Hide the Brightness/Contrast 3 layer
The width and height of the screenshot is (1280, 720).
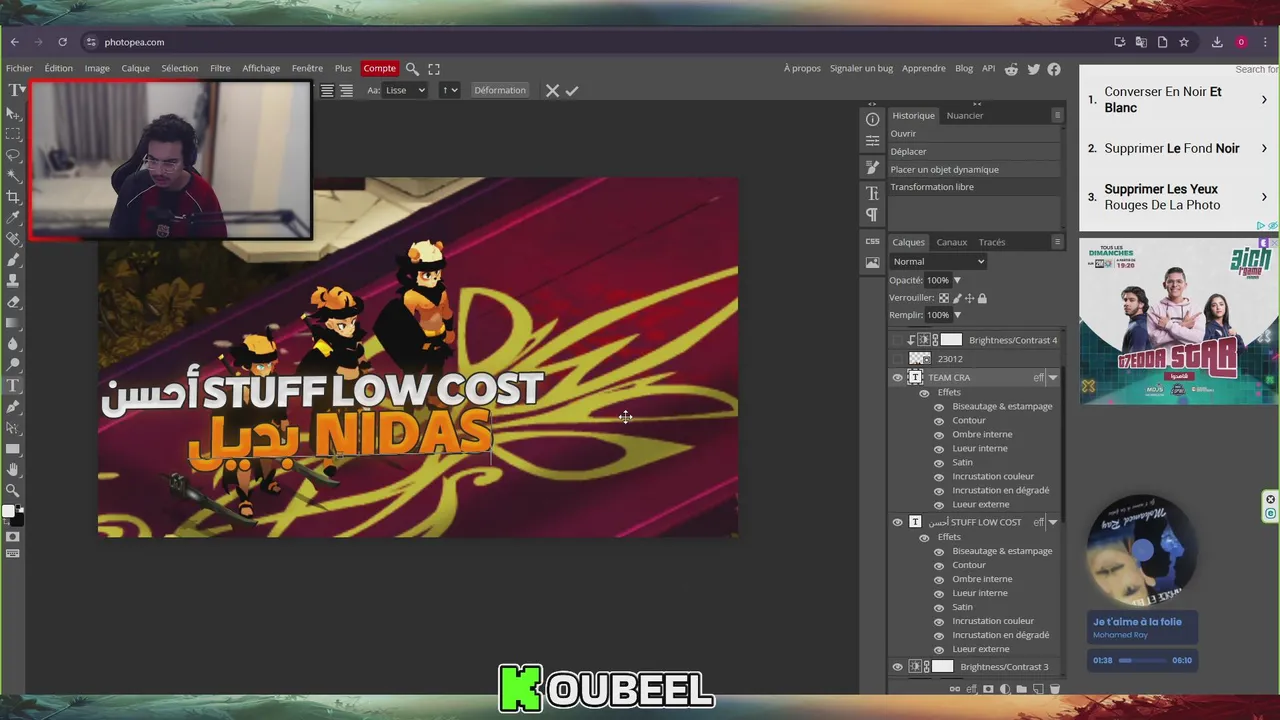click(x=897, y=667)
